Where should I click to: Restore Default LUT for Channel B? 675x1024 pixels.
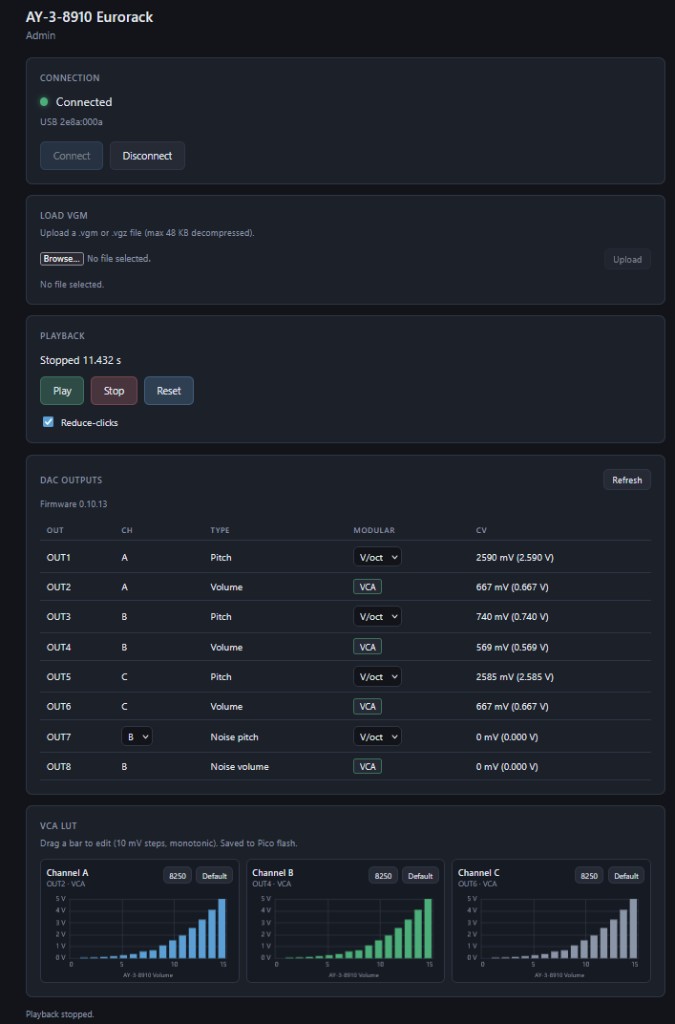(x=420, y=876)
